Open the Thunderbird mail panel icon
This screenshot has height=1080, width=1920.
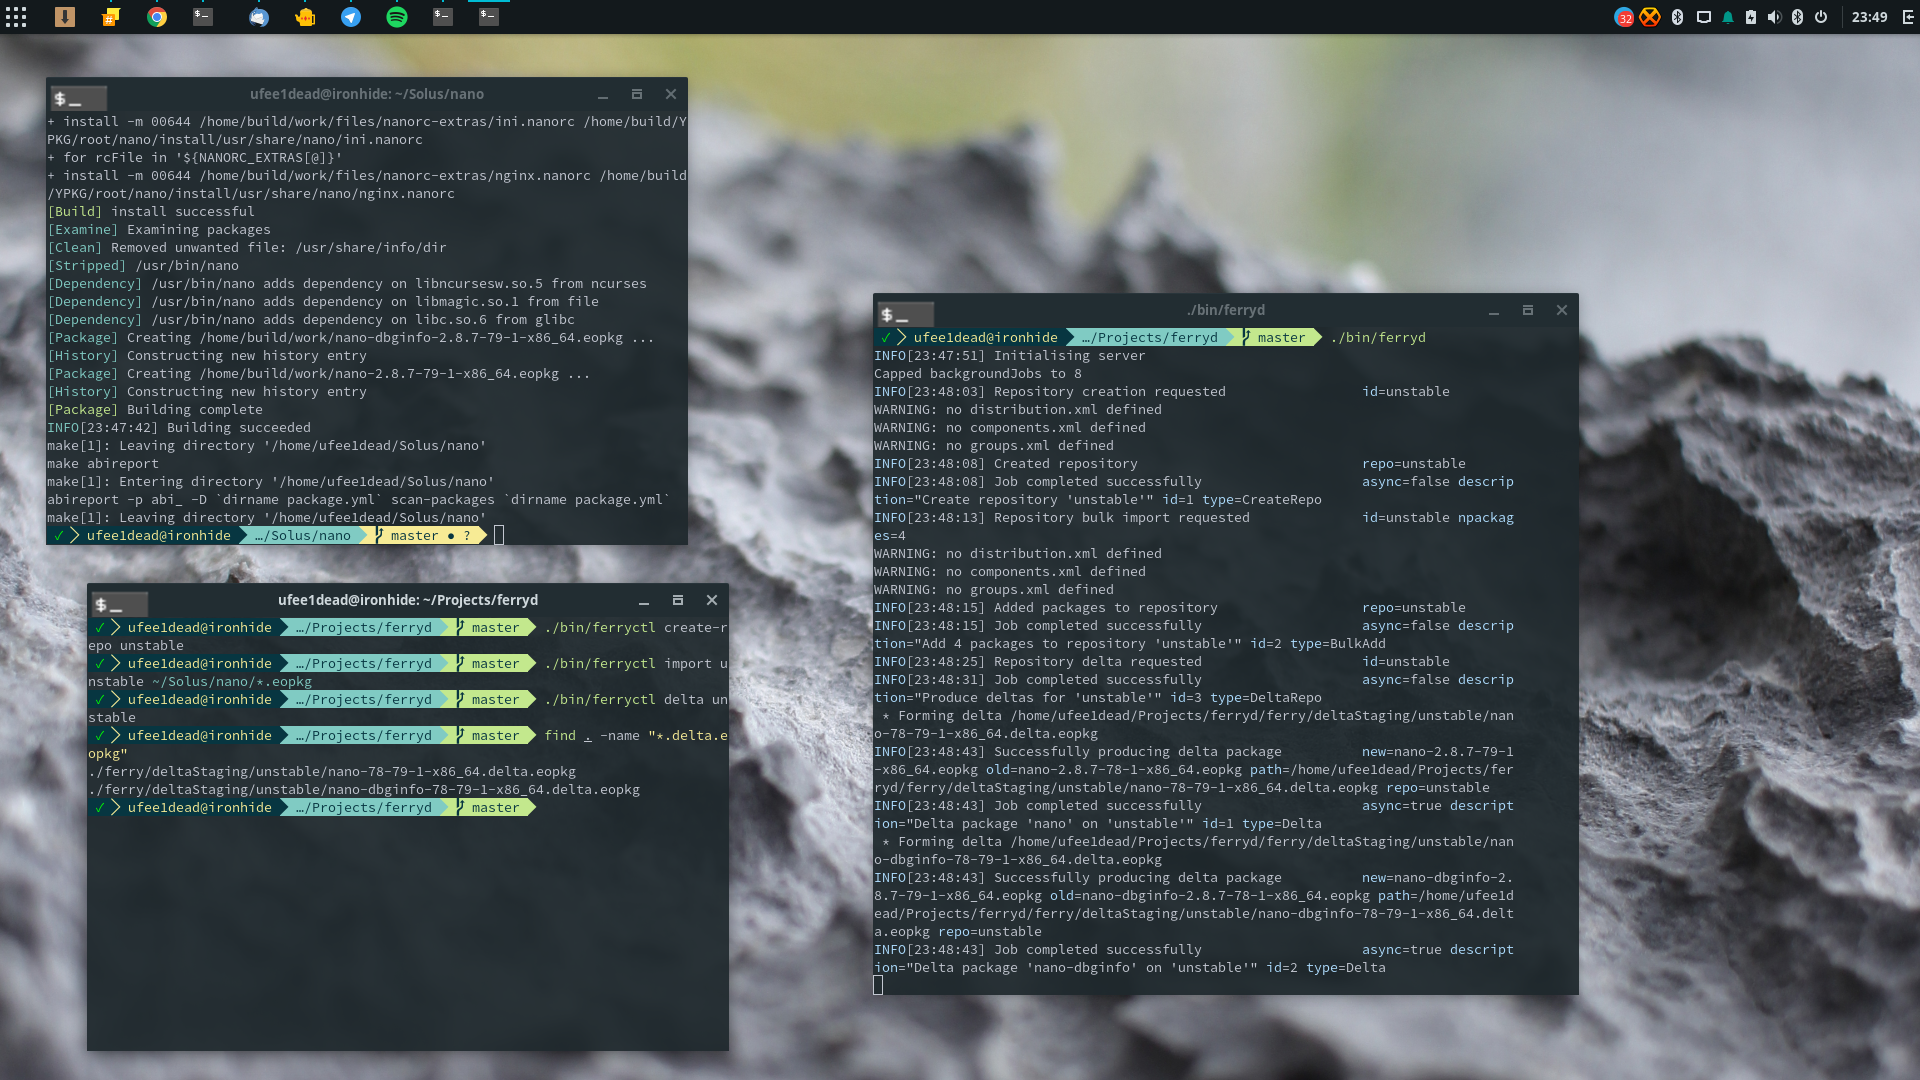click(x=259, y=17)
